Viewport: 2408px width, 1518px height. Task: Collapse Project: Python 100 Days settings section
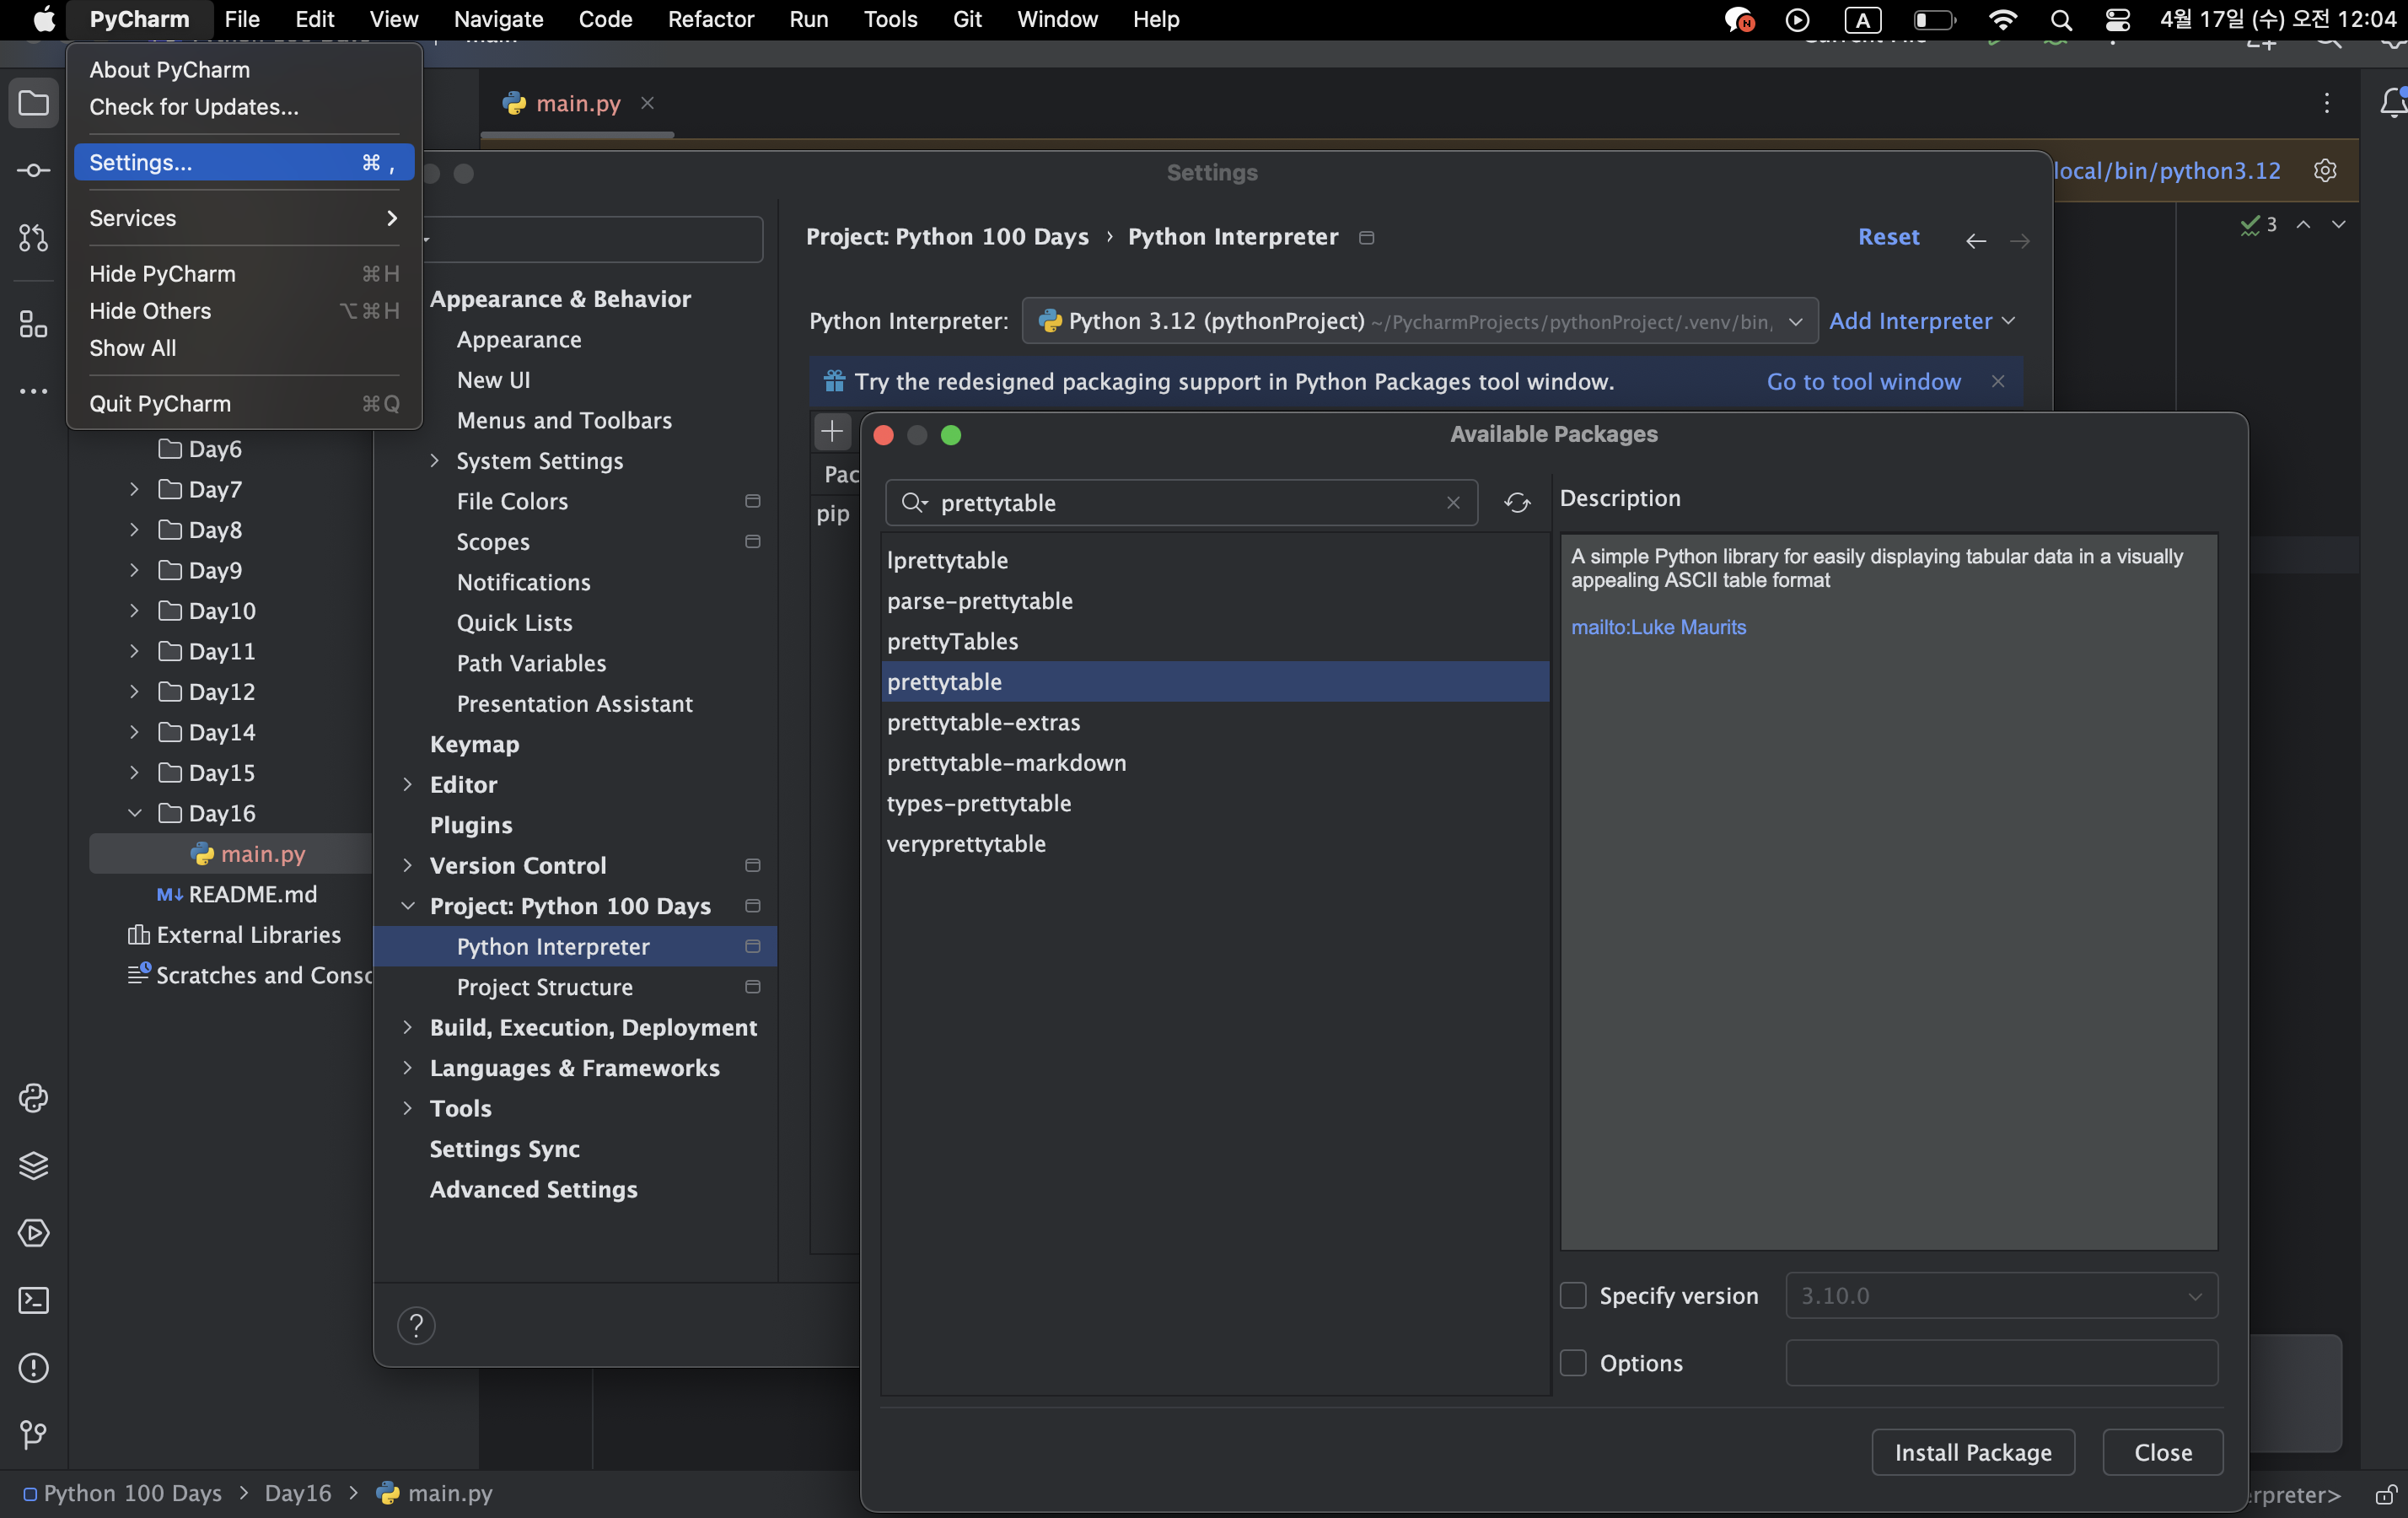[407, 906]
